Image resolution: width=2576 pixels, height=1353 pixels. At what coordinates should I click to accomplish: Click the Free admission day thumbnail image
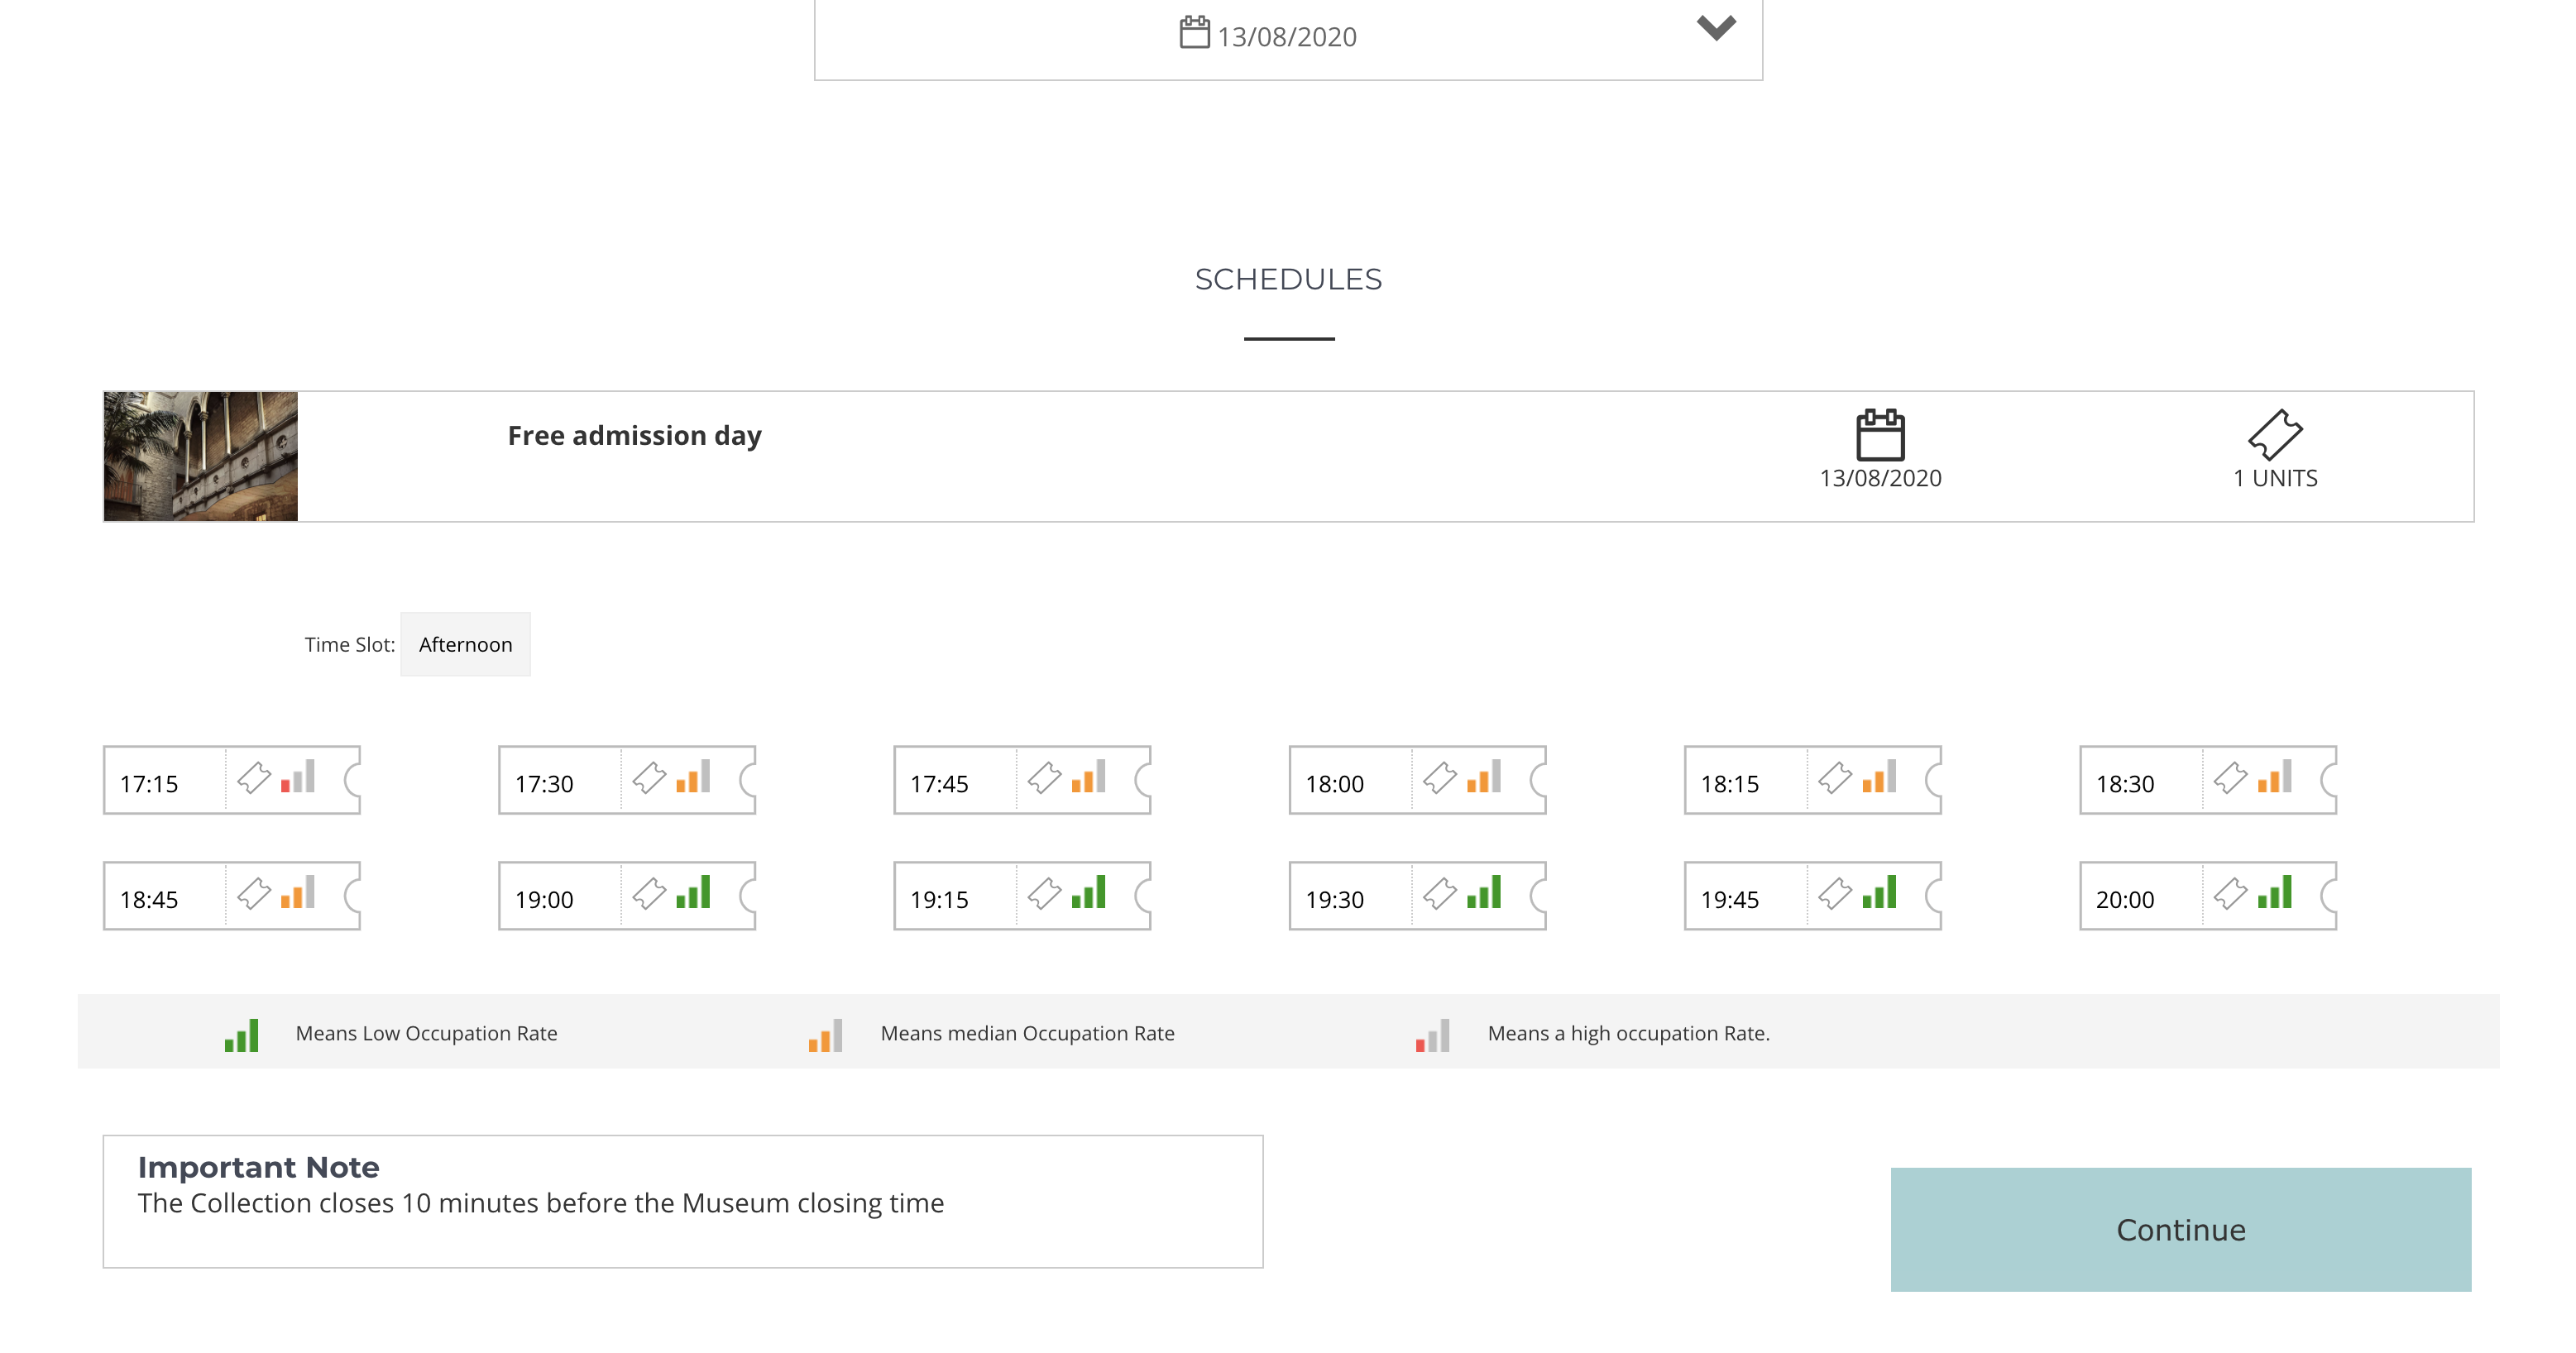pos(201,456)
